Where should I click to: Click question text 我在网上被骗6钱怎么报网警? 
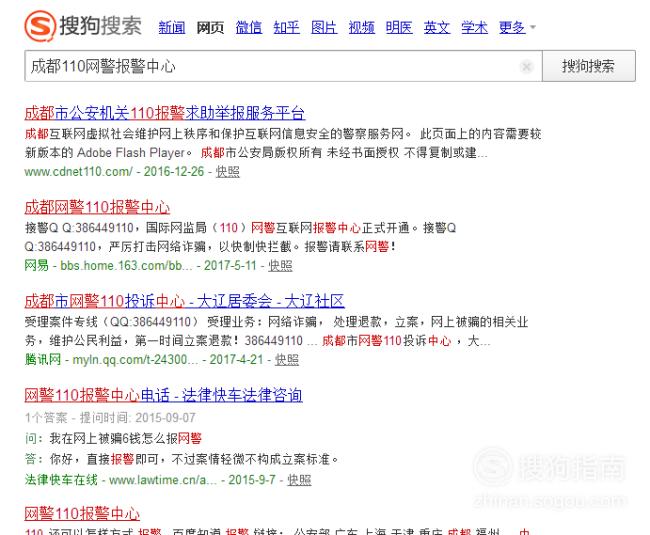[x=126, y=438]
